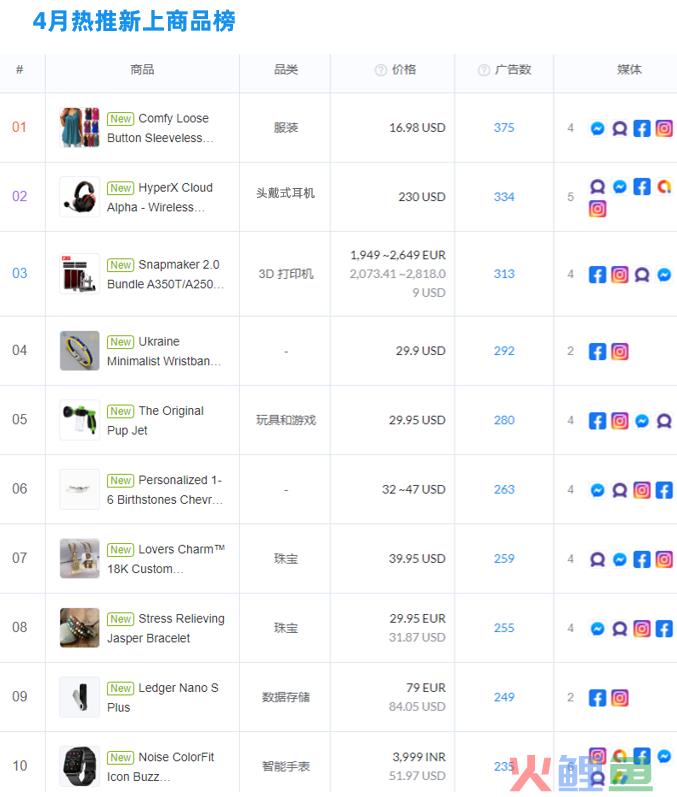Click the Audience Network icon in HyperX Cloud row
Screen dimensions: 677x797
point(598,187)
